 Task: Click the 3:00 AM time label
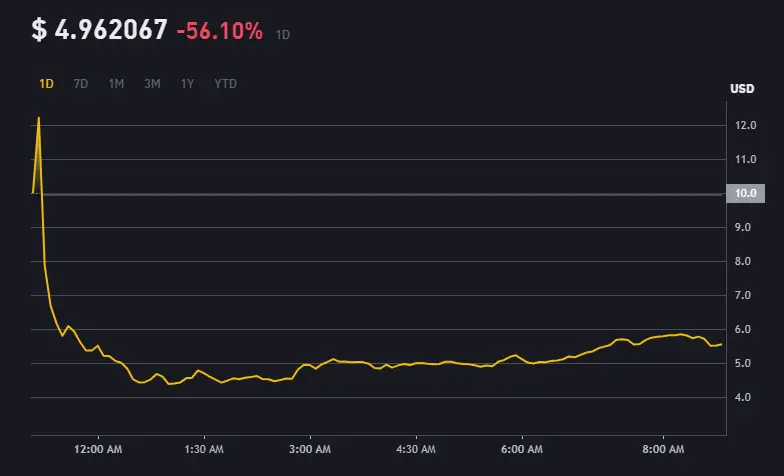tap(310, 450)
